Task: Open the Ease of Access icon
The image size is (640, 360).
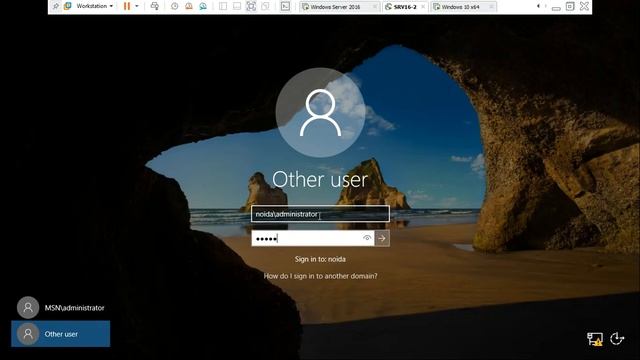Action: [x=617, y=338]
